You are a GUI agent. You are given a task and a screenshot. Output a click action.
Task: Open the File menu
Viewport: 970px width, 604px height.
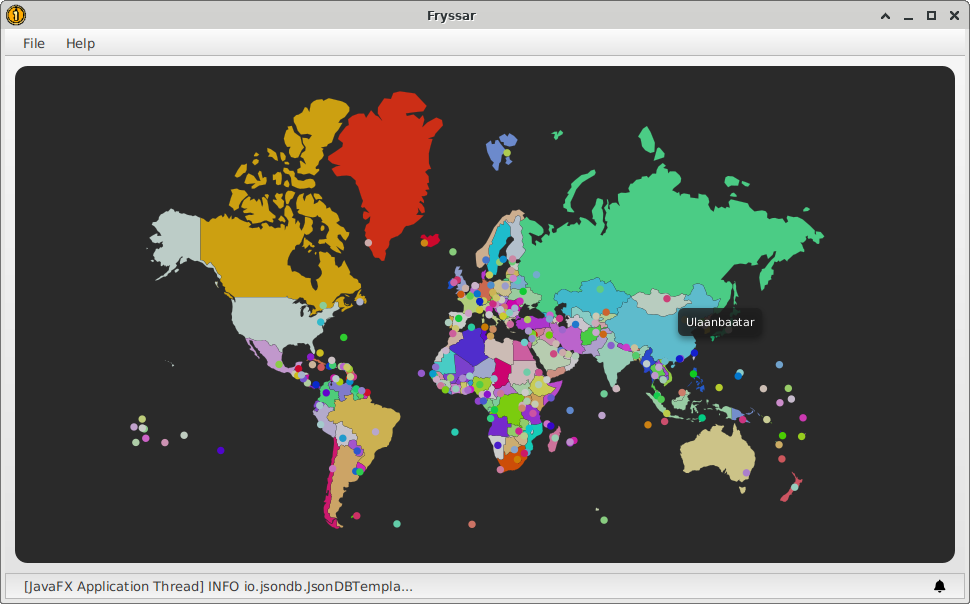[x=34, y=43]
